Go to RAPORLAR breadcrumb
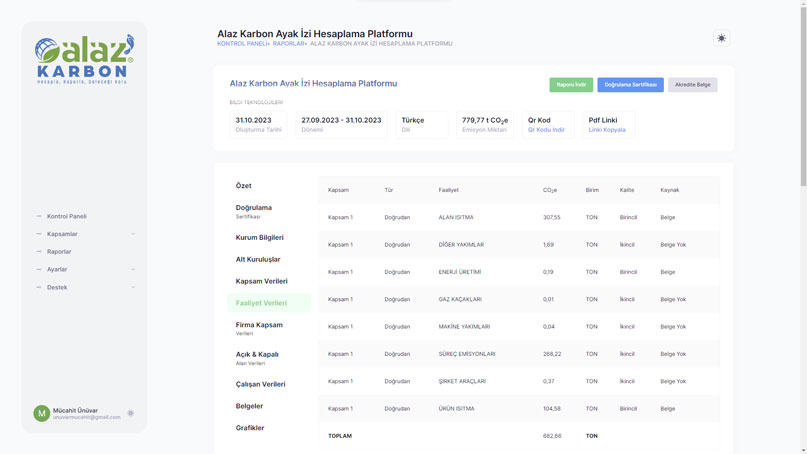Screen dimensions: 807x454 pyautogui.click(x=288, y=44)
